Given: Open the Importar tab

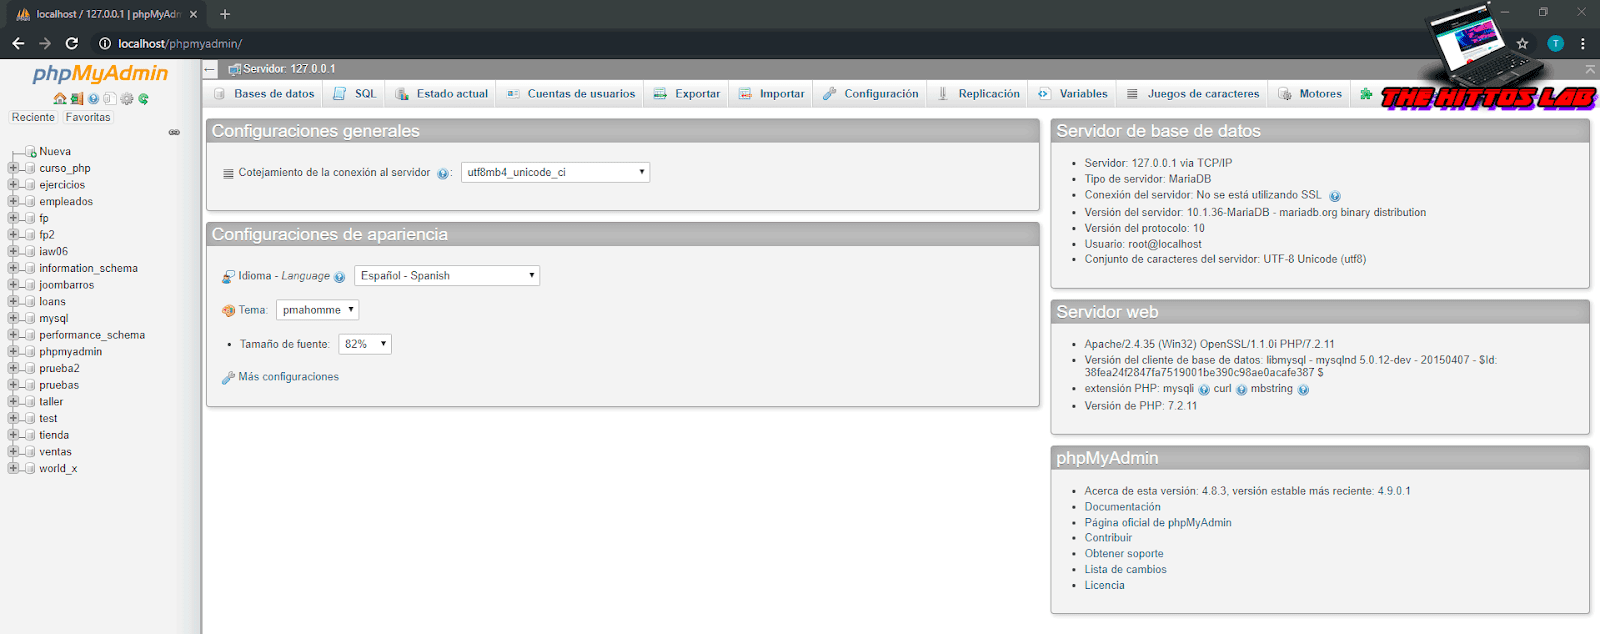Looking at the screenshot, I should click(771, 94).
